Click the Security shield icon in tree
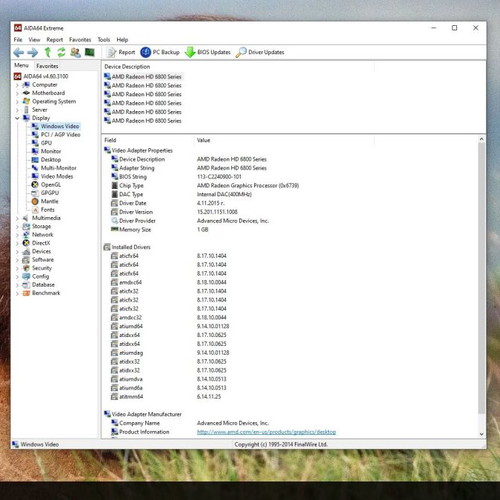Viewport: 500px width, 500px height. [26, 268]
